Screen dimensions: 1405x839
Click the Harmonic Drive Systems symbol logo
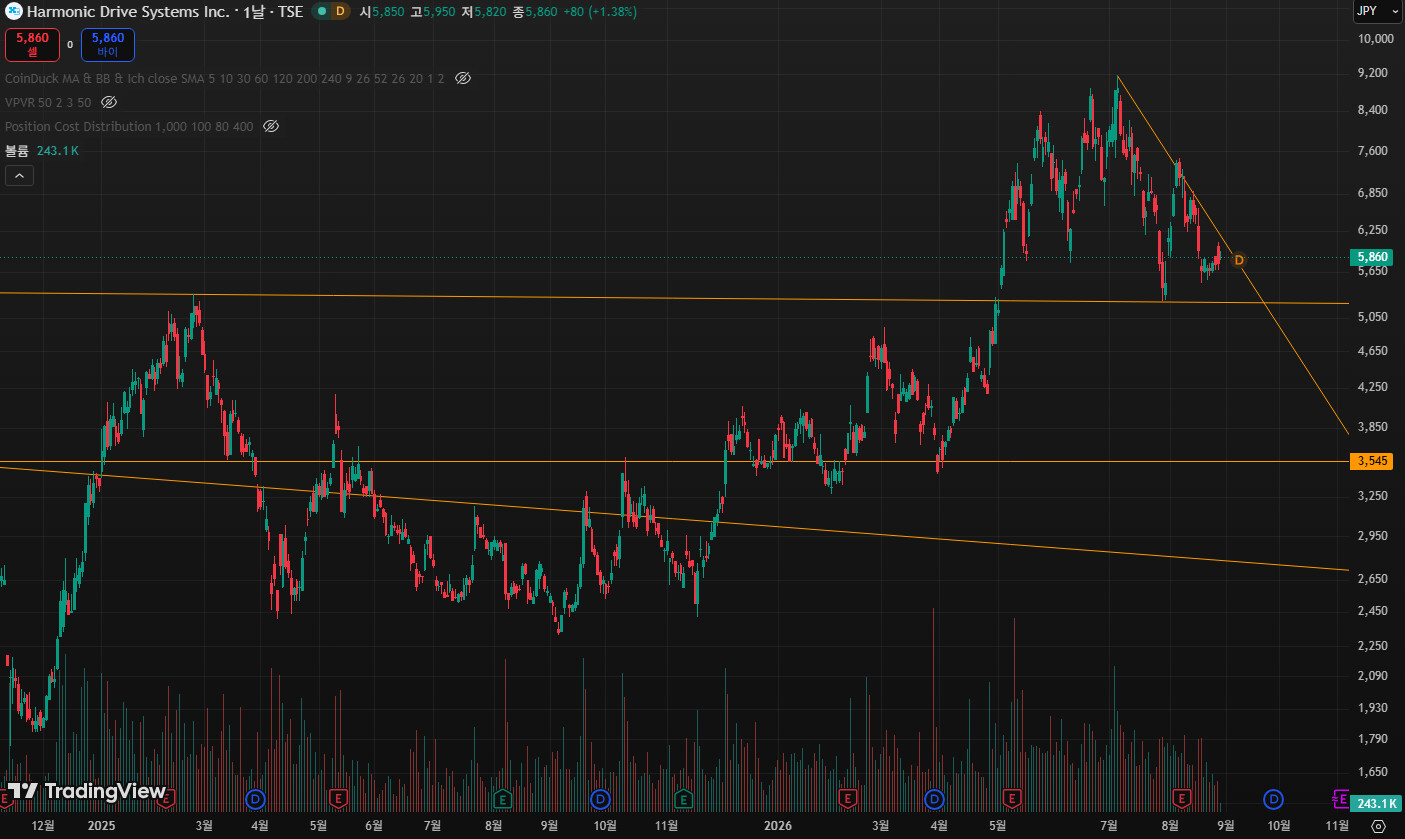tap(14, 12)
